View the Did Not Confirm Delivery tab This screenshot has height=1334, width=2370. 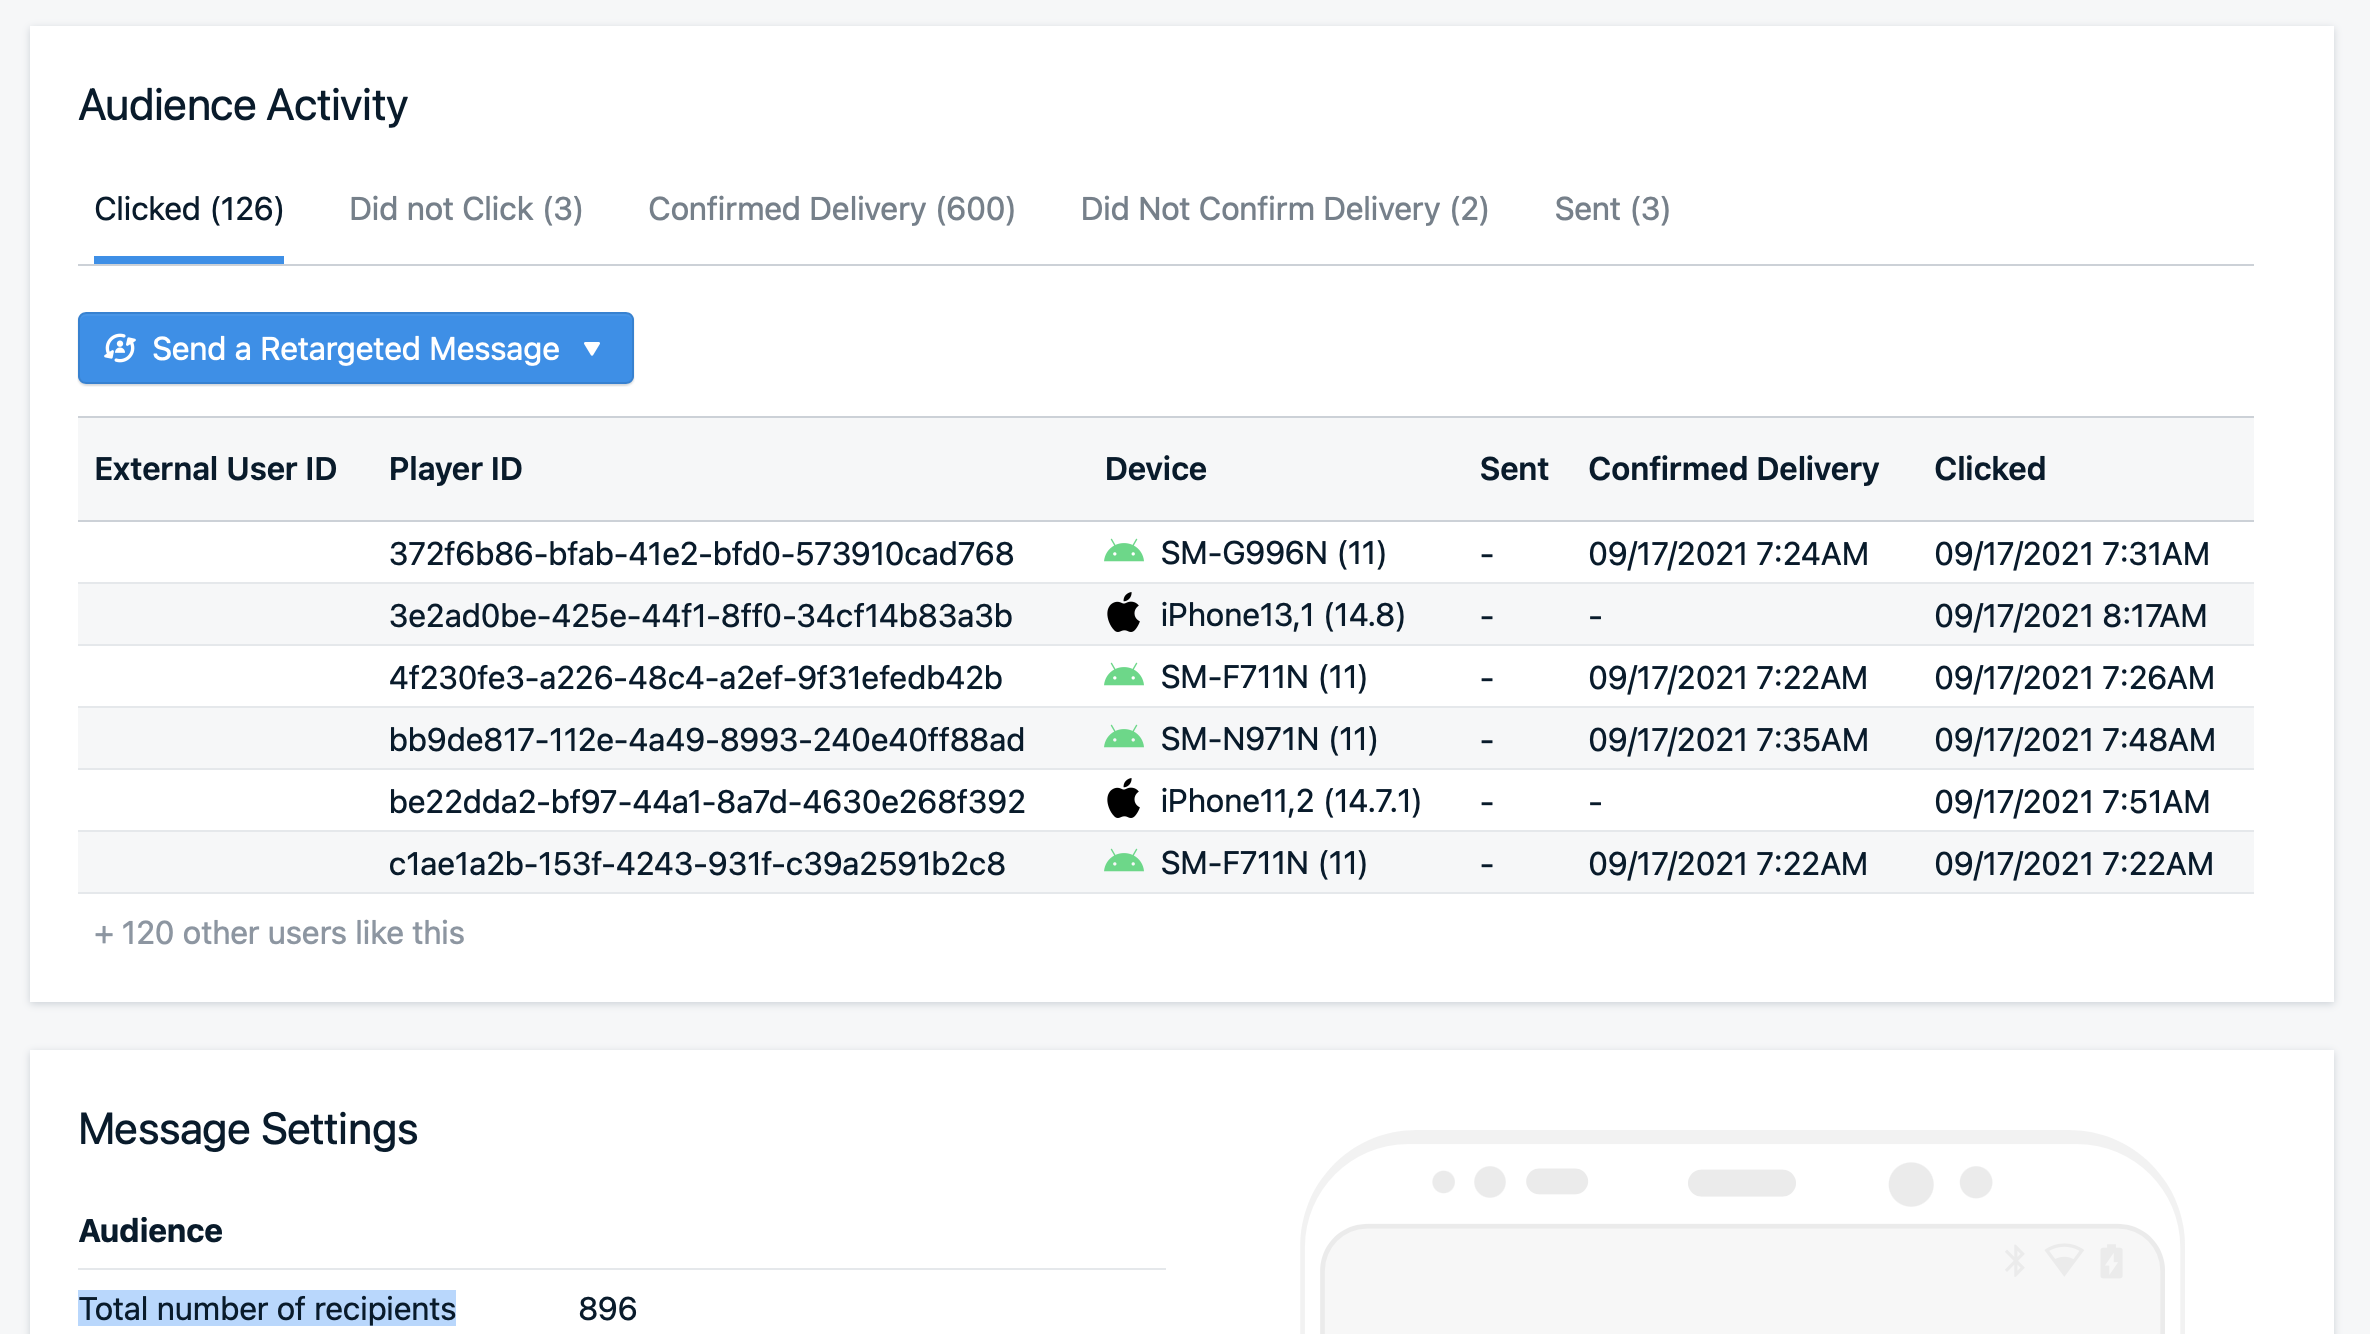point(1284,209)
